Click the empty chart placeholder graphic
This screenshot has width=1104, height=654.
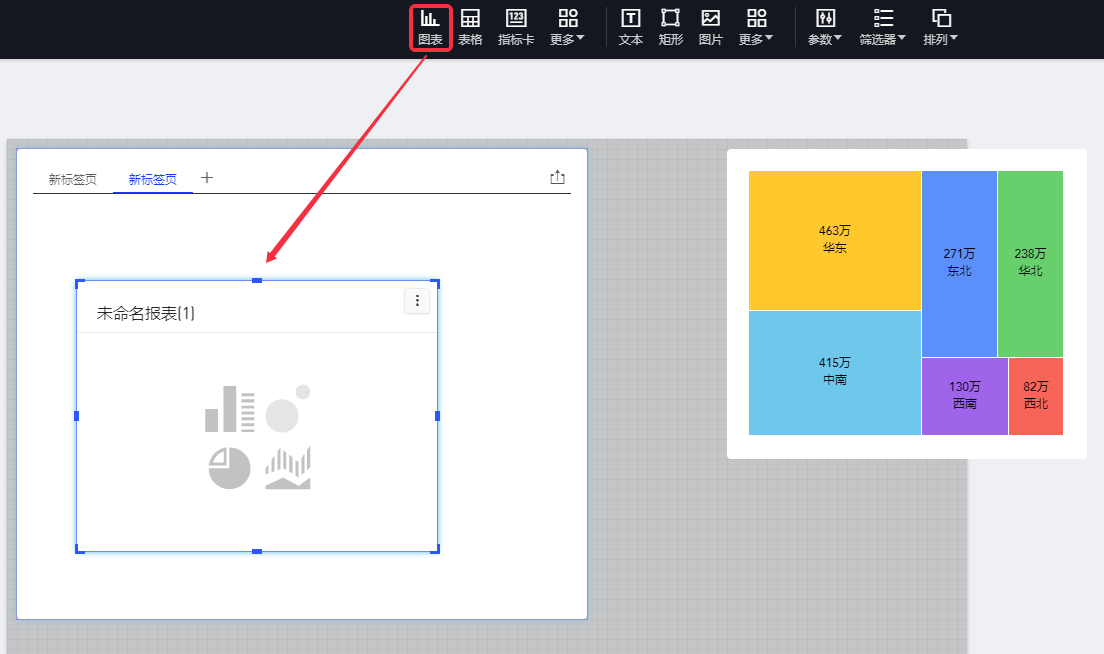pos(258,438)
